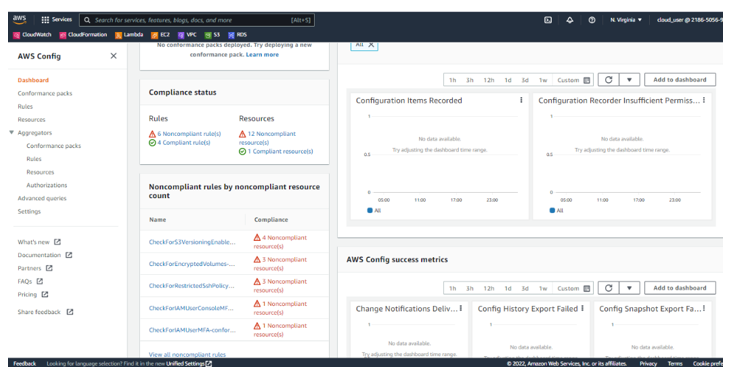Select 1w range in upper time selector

(x=543, y=80)
